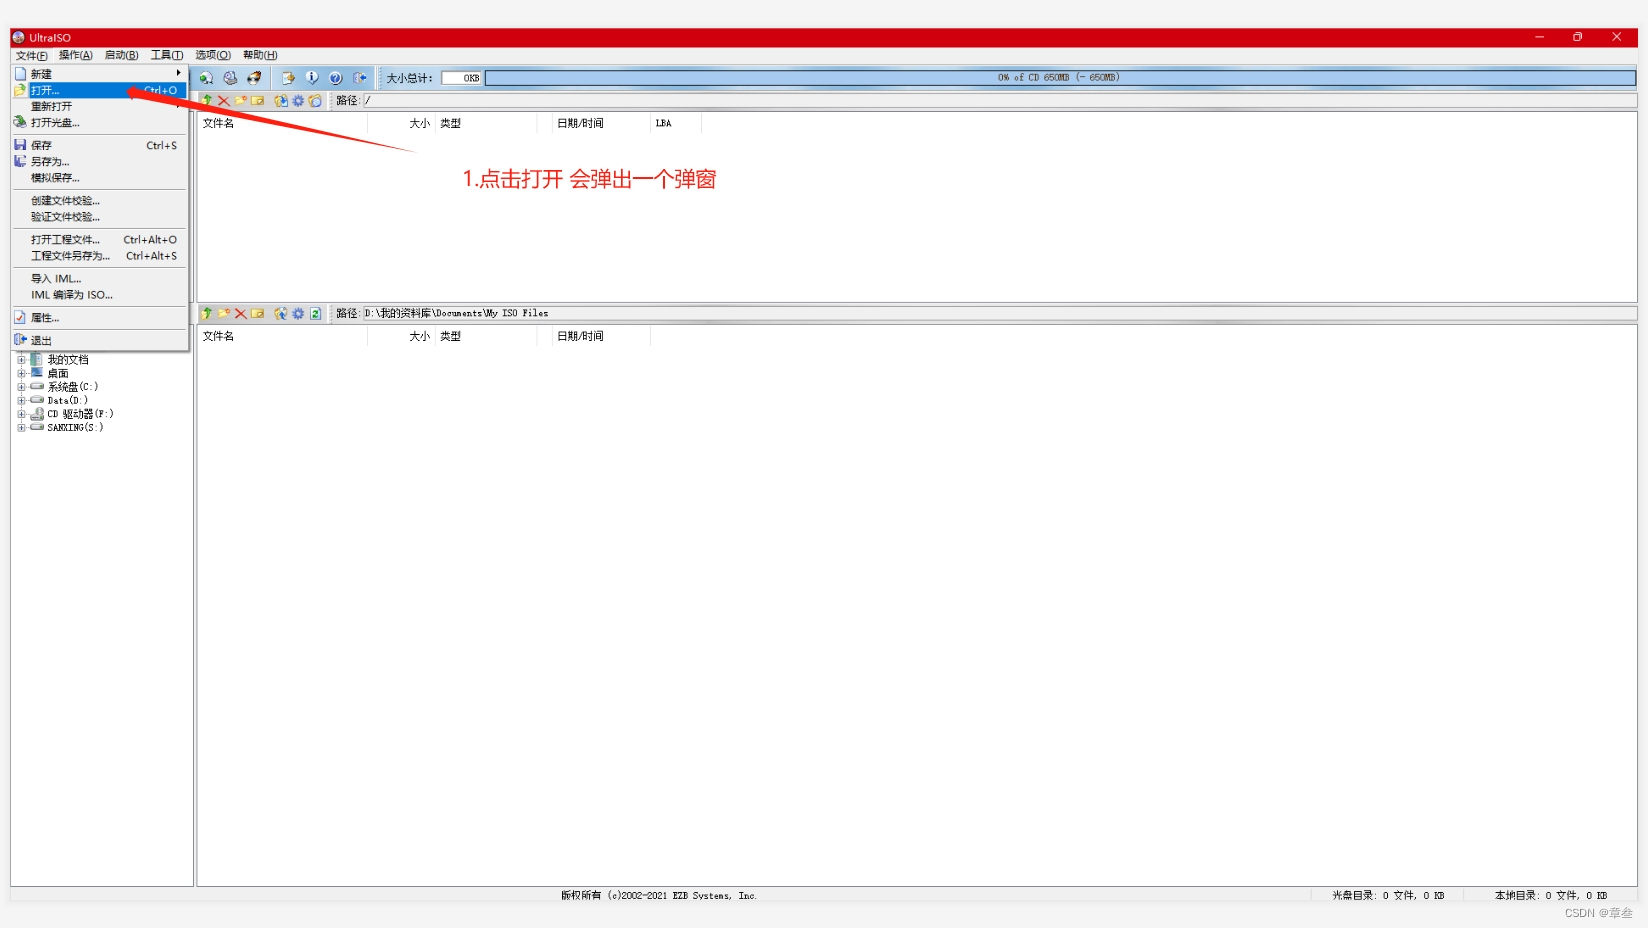This screenshot has height=928, width=1648.
Task: Select the burn CD image toolbar icon
Action: point(230,77)
